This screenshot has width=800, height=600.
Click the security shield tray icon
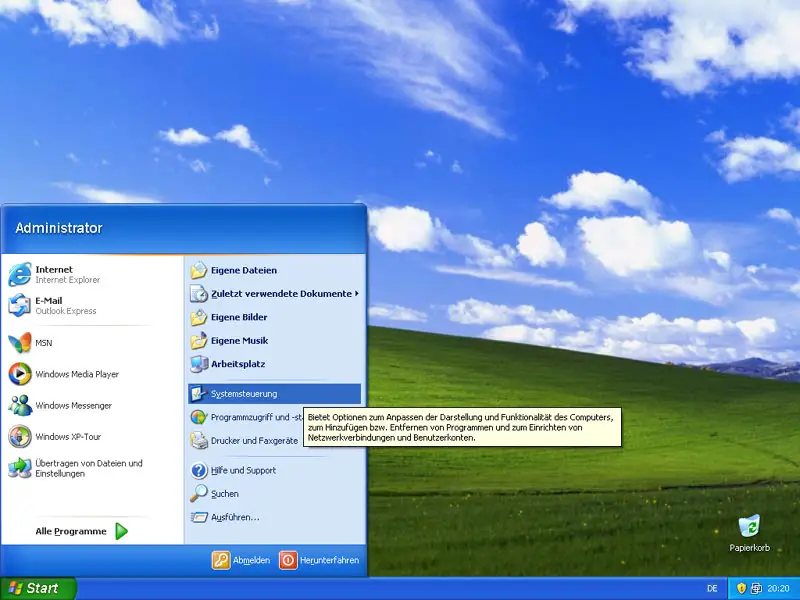pos(742,589)
